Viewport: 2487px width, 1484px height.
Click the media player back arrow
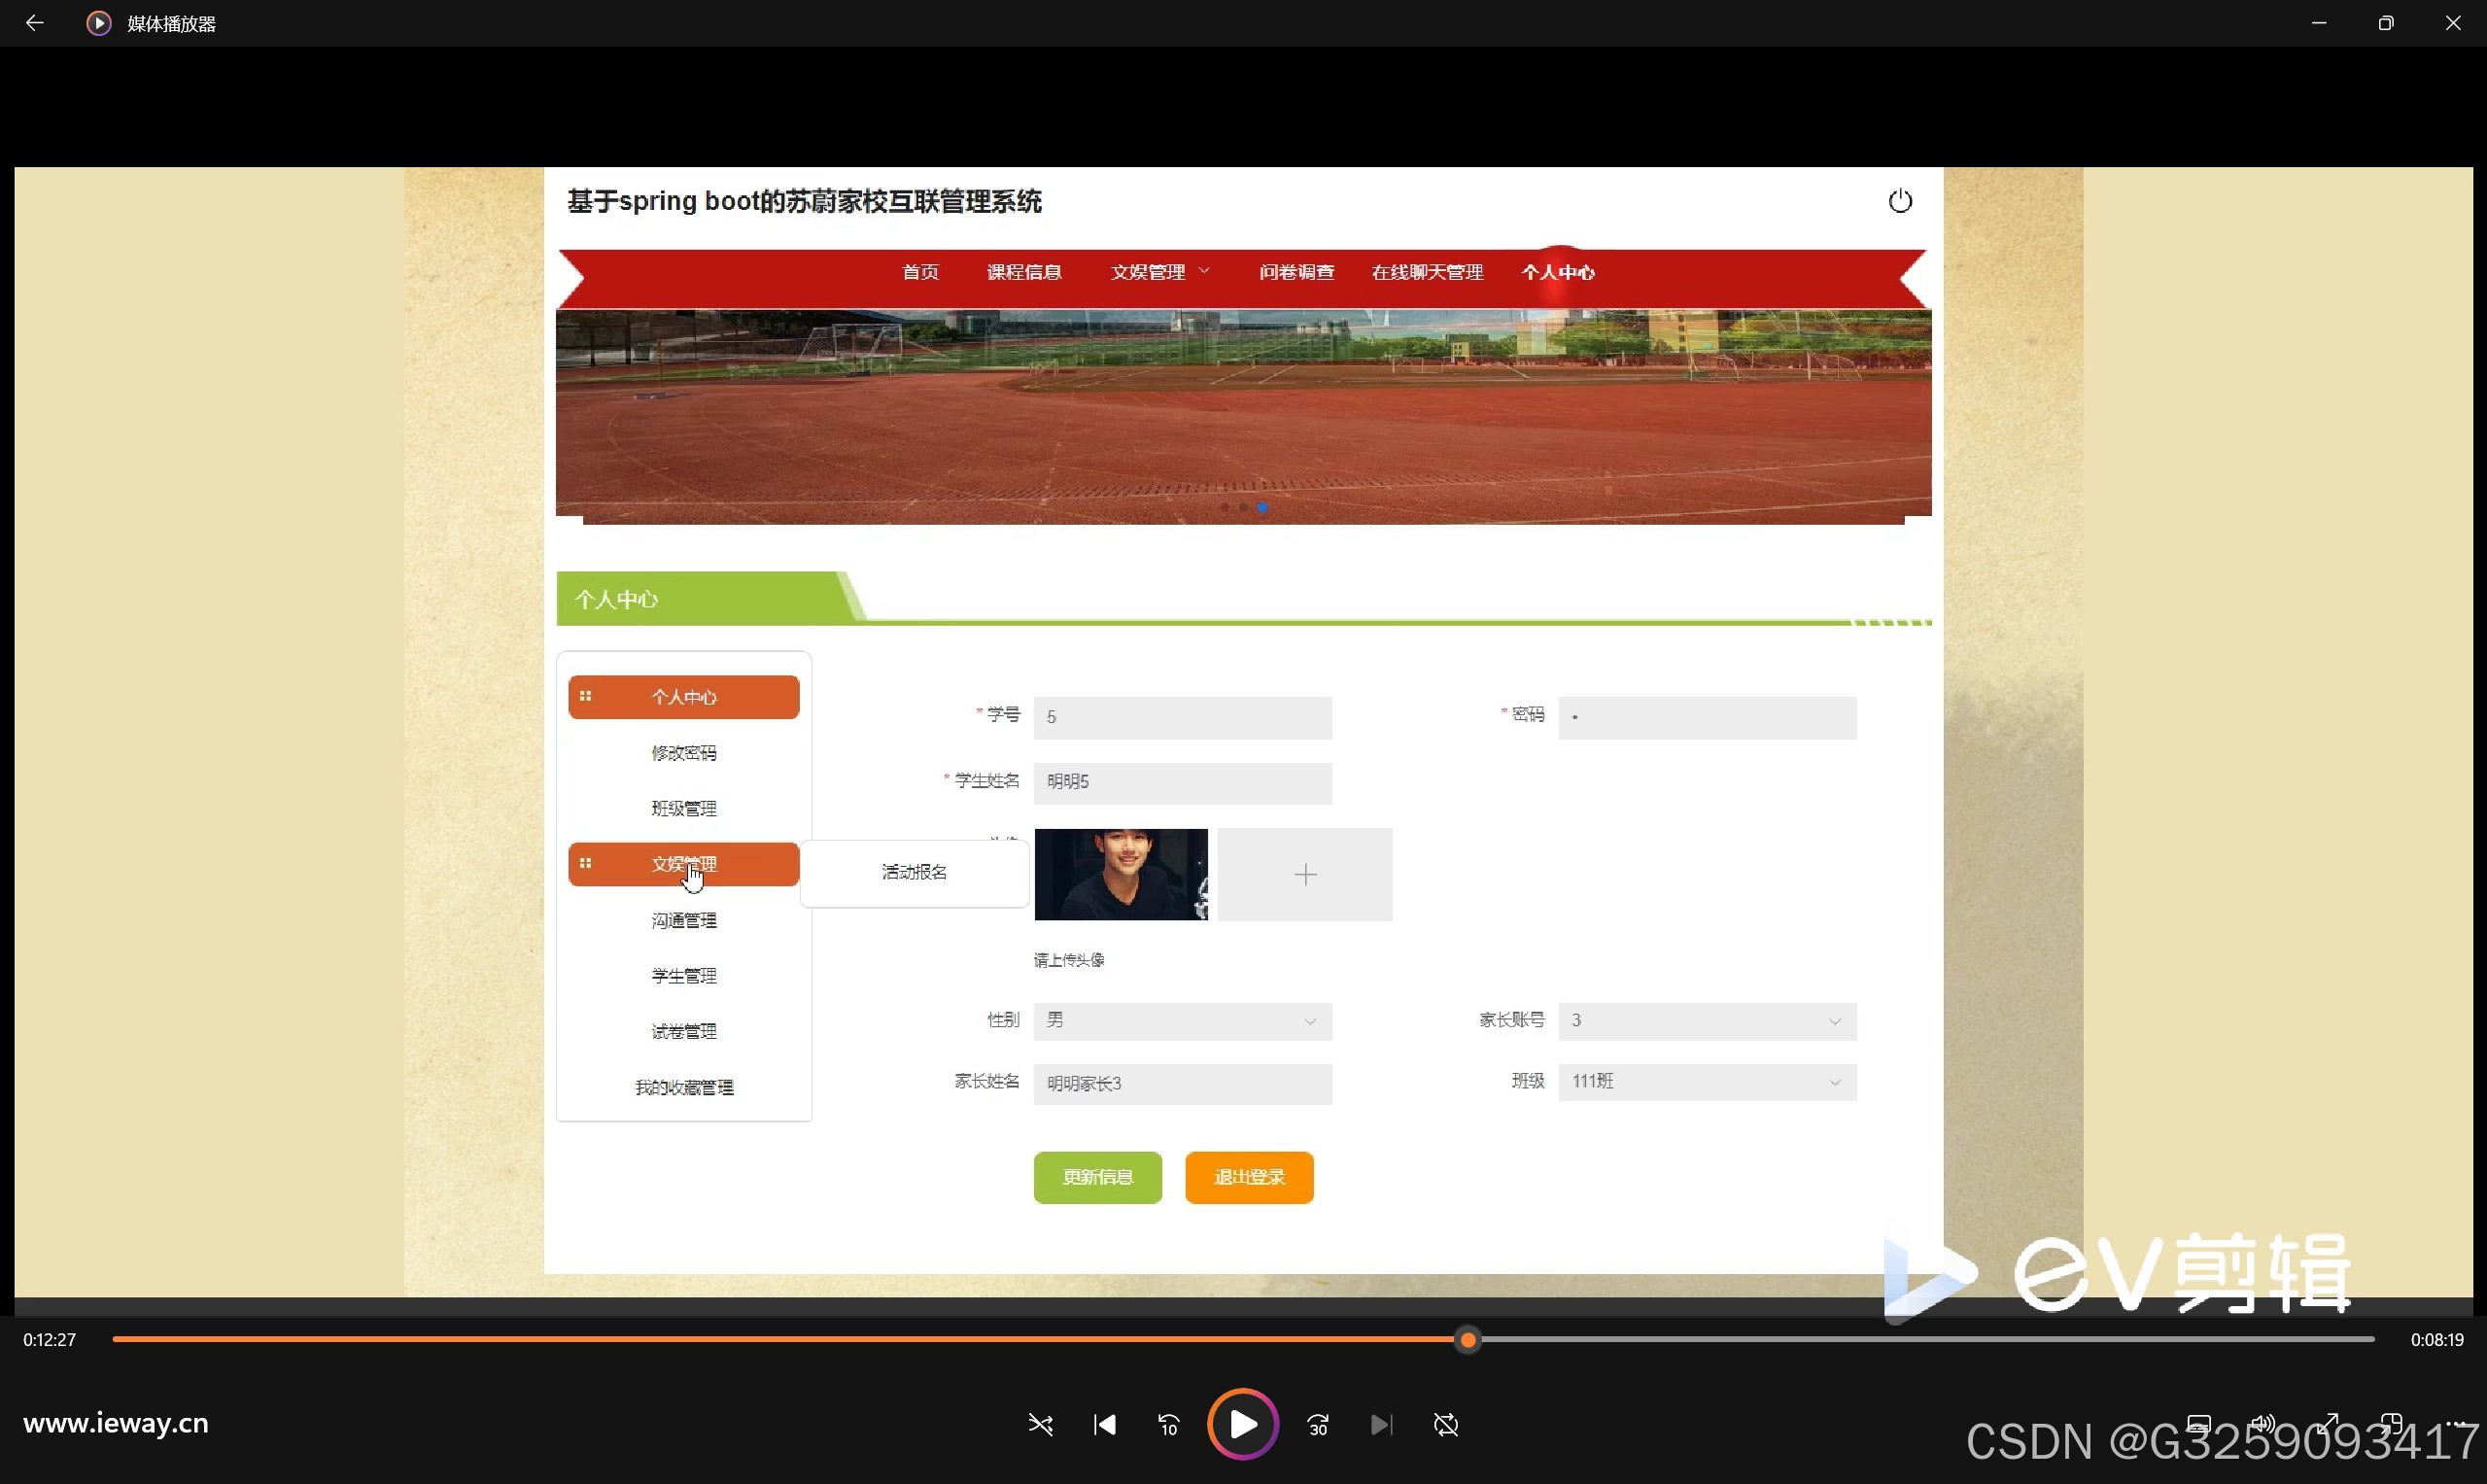[x=35, y=23]
